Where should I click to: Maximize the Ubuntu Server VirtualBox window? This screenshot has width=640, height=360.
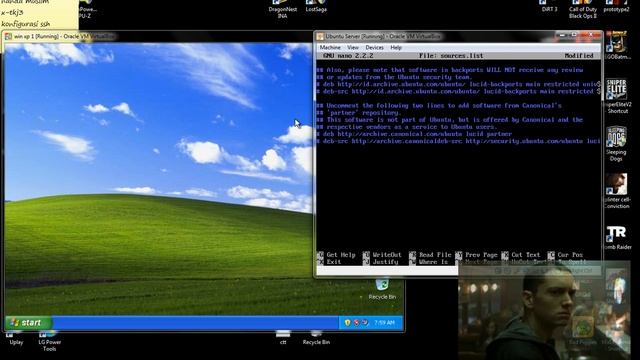pyautogui.click(x=574, y=36)
